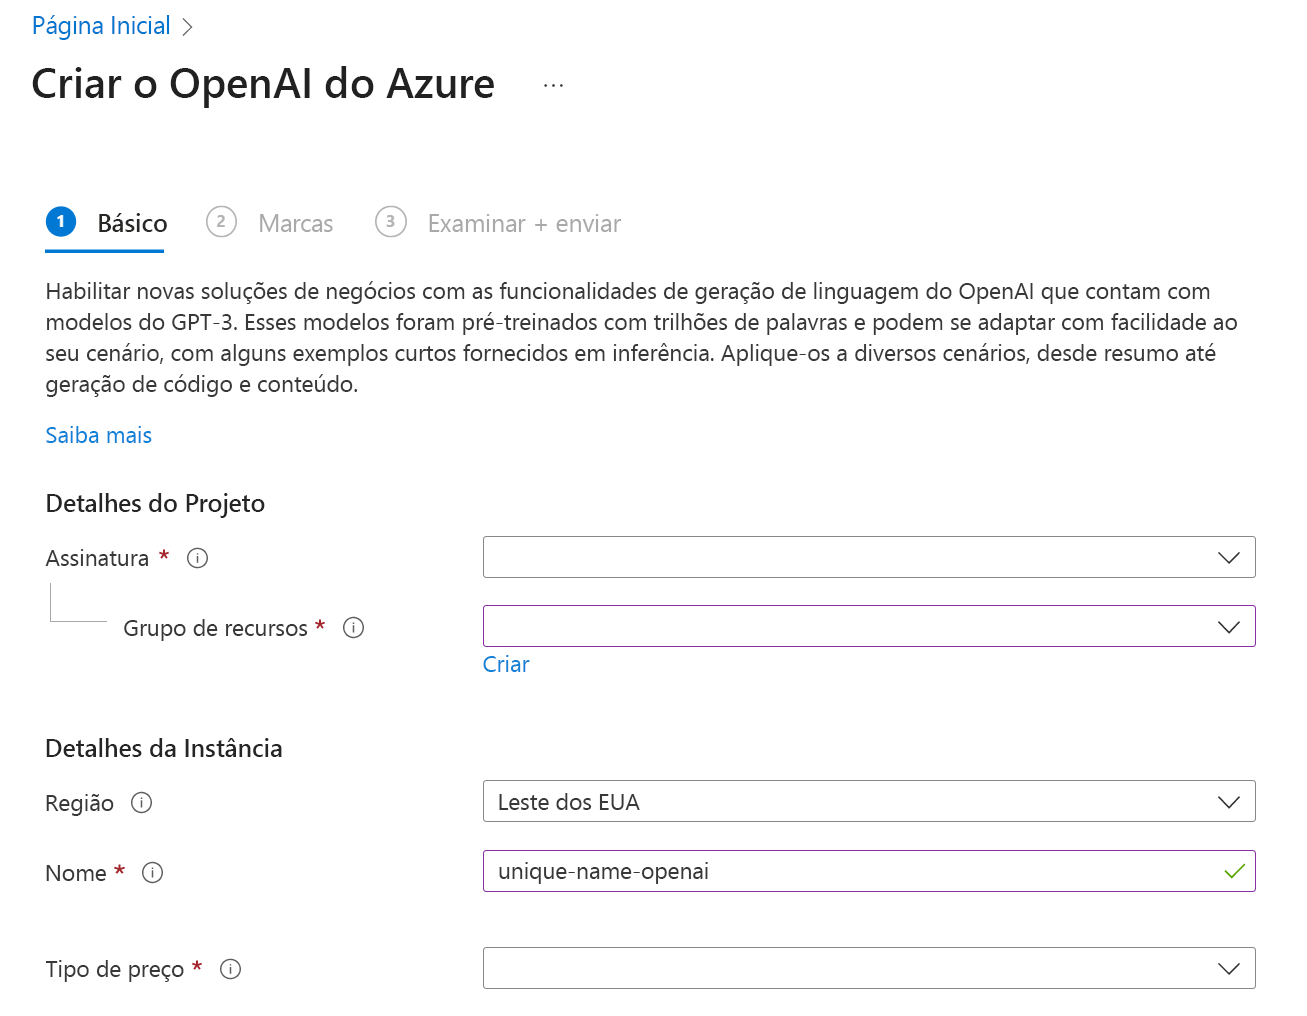This screenshot has height=1016, width=1307.
Task: Go to the Examinar + enviar tab
Action: pos(498,223)
